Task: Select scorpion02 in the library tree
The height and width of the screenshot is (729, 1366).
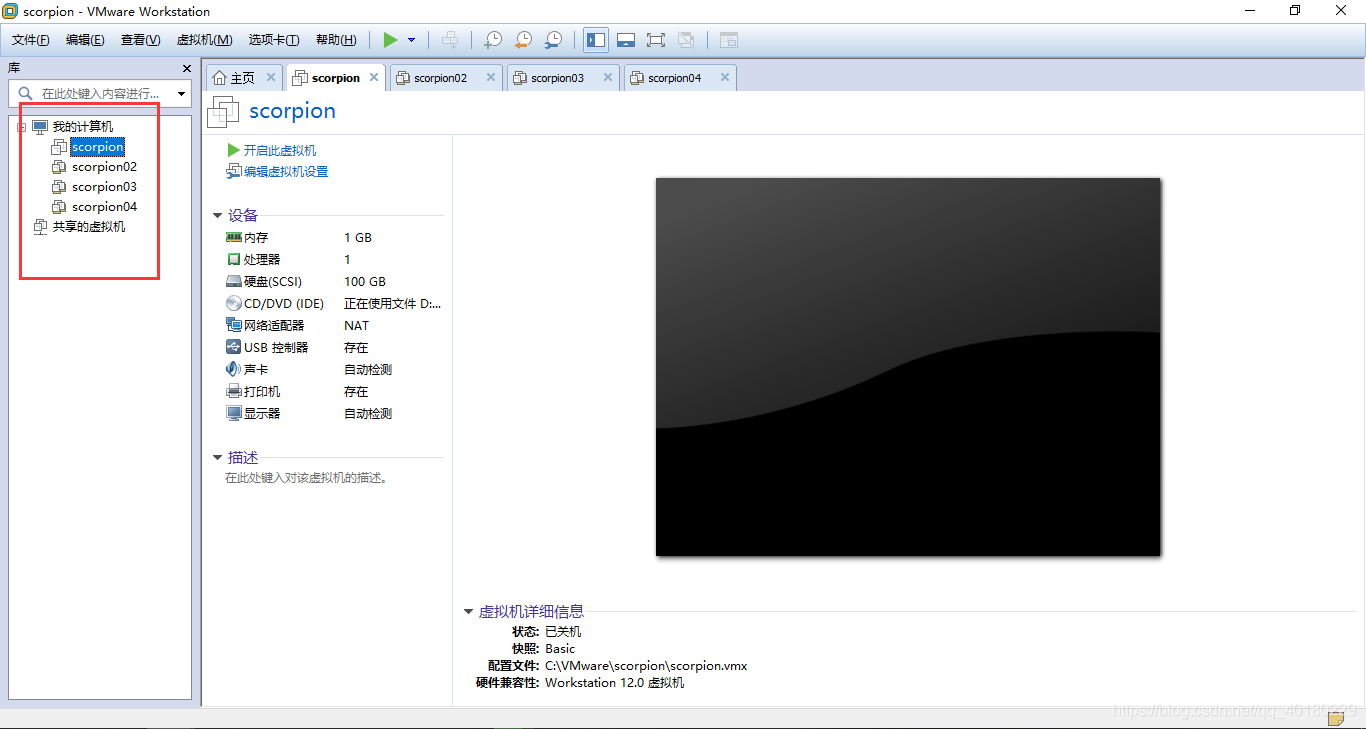Action: (x=104, y=167)
